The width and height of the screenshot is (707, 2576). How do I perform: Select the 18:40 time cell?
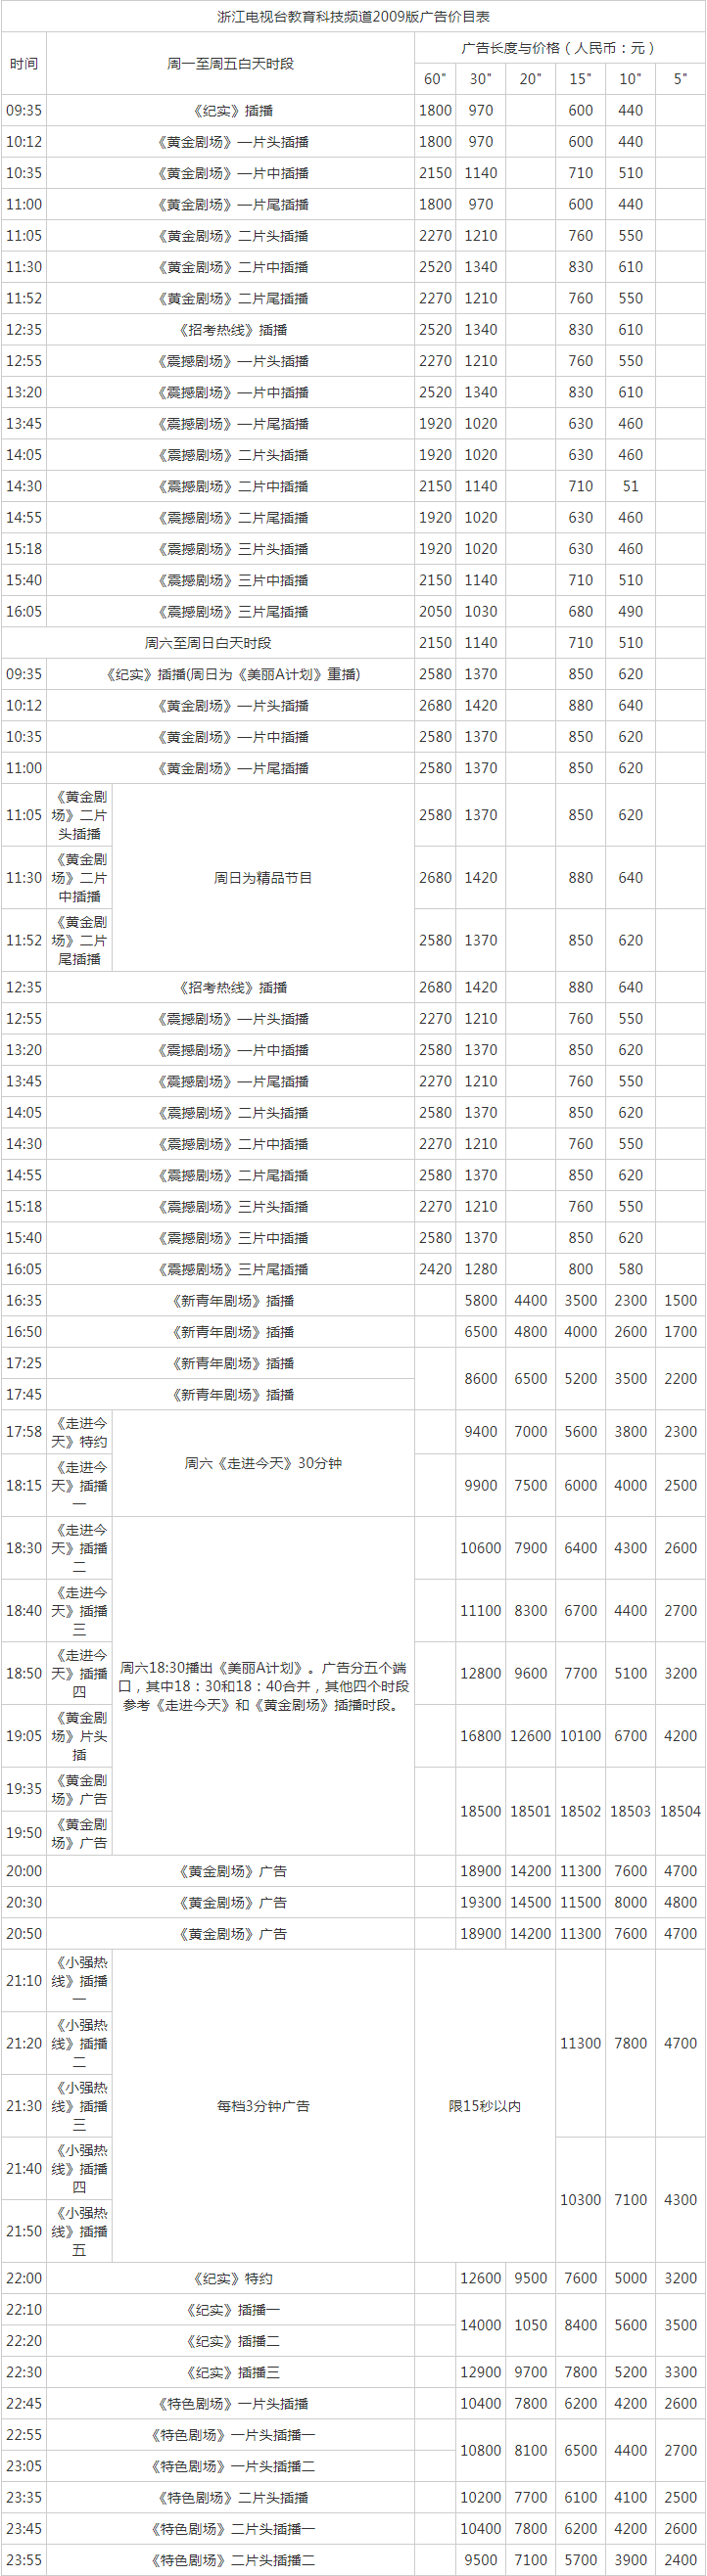[x=24, y=1610]
